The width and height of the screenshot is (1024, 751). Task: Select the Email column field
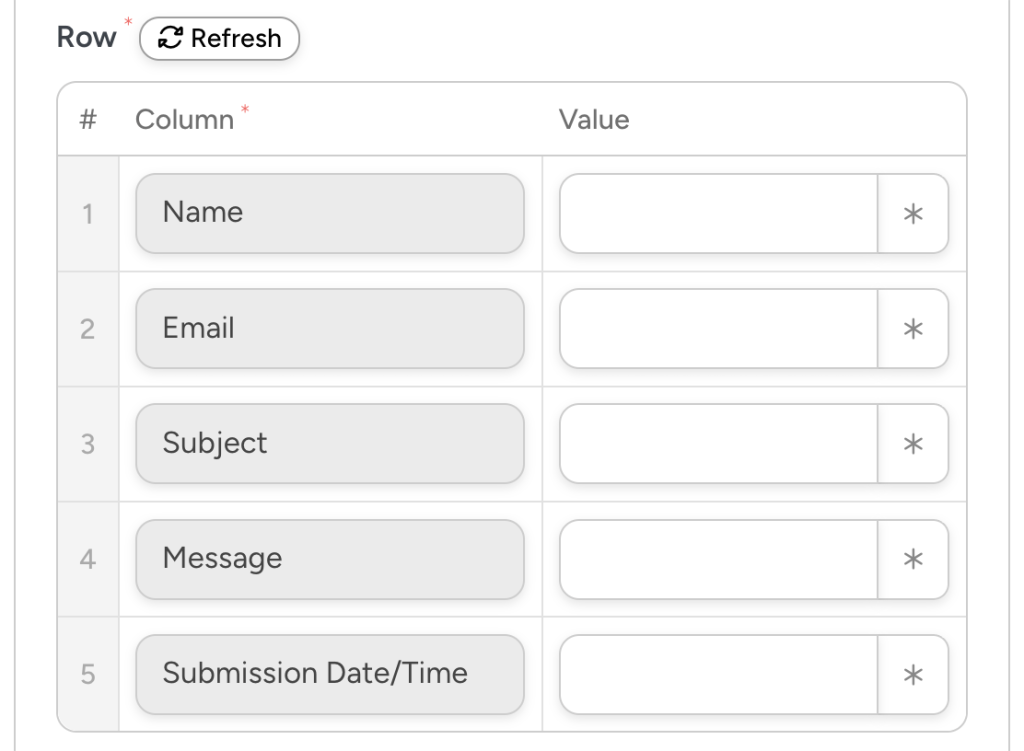pyautogui.click(x=330, y=328)
